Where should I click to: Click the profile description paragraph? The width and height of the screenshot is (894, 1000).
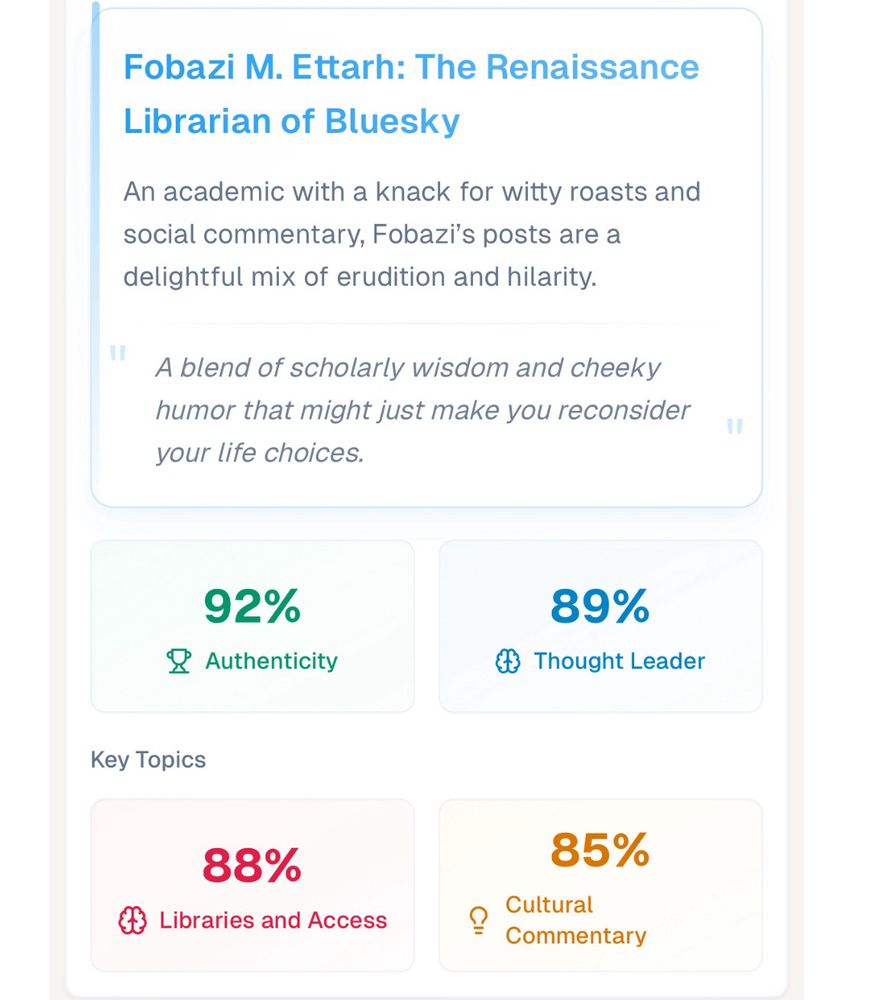coord(412,234)
